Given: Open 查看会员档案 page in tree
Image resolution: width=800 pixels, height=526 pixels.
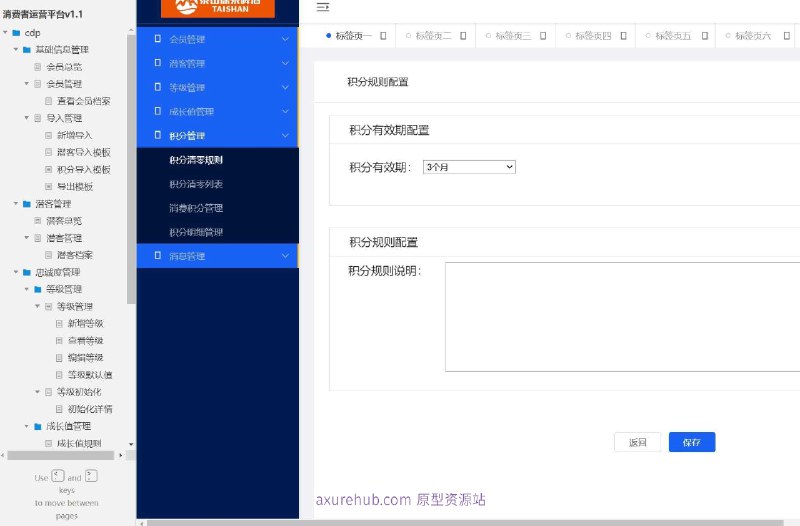Looking at the screenshot, I should pyautogui.click(x=84, y=101).
